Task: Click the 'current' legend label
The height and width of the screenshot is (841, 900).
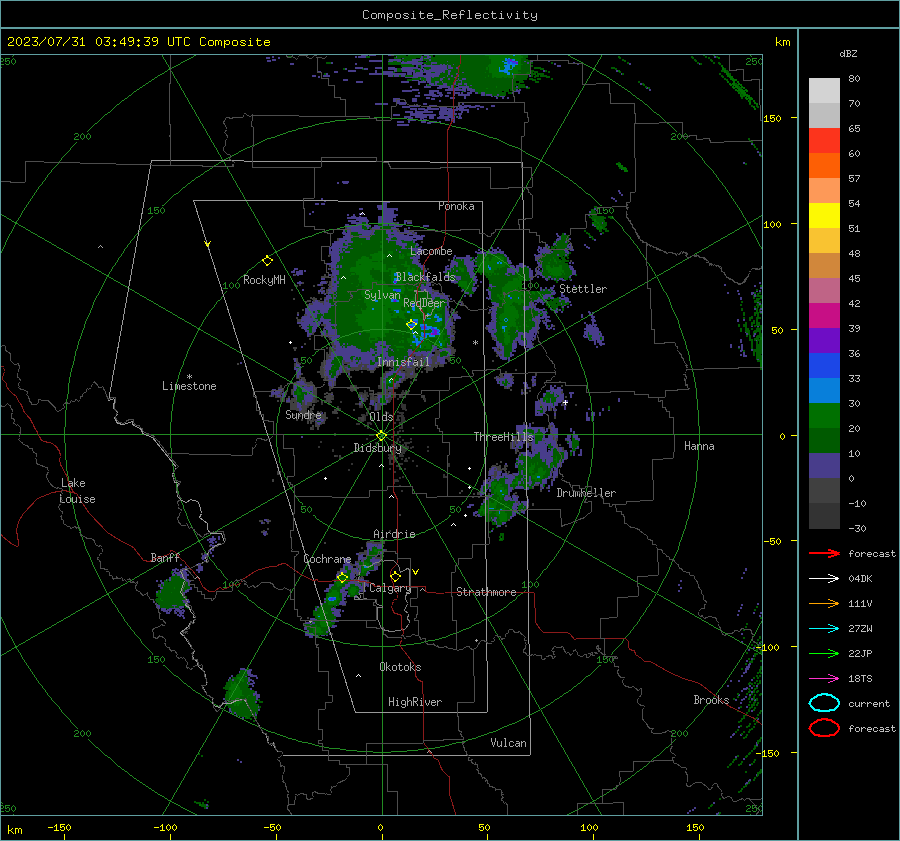Action: click(869, 703)
